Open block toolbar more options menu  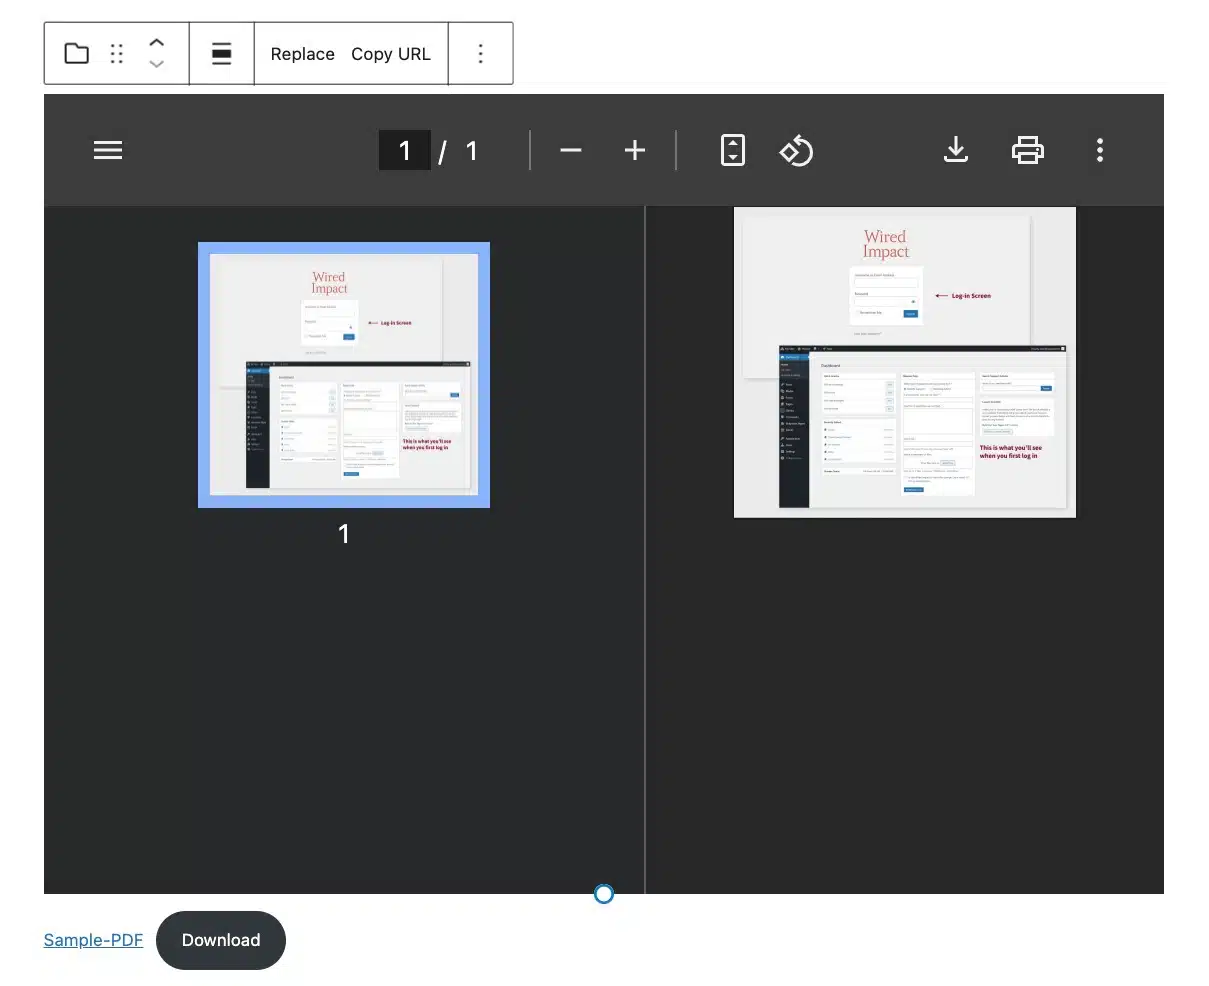pyautogui.click(x=481, y=54)
